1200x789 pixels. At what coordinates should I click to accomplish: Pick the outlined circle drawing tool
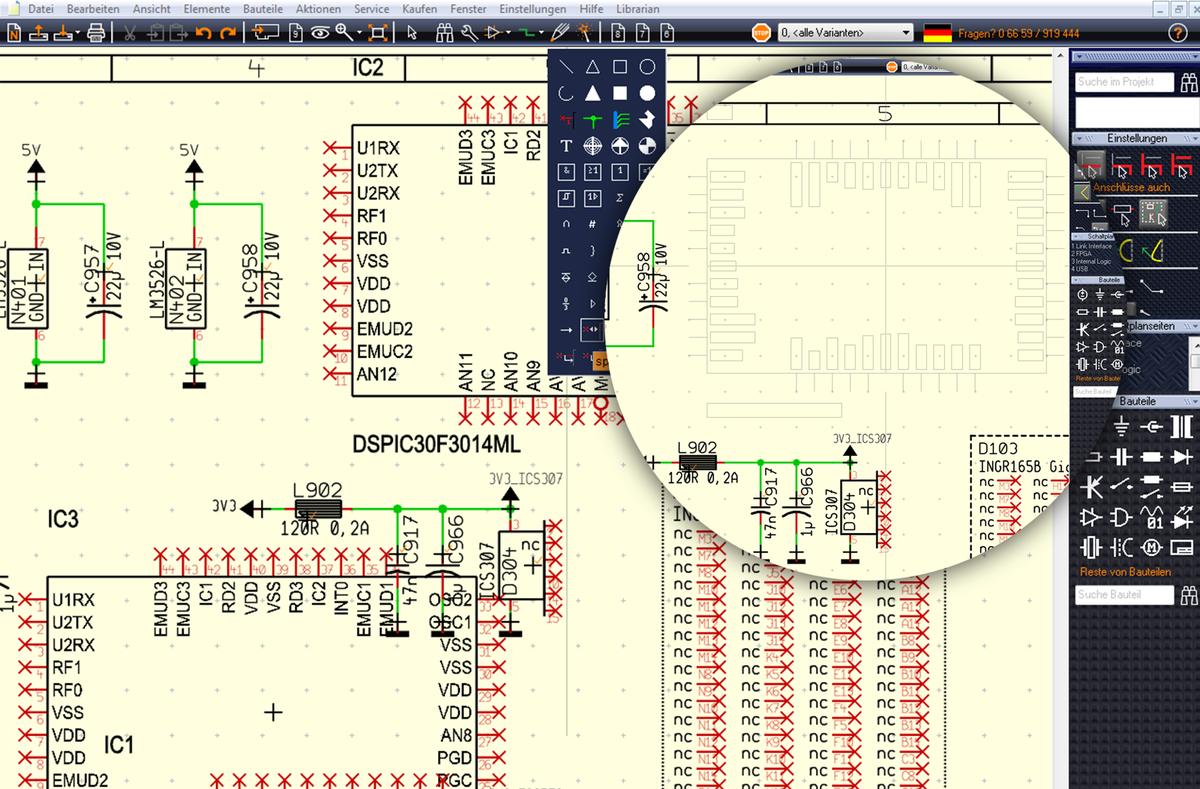648,67
